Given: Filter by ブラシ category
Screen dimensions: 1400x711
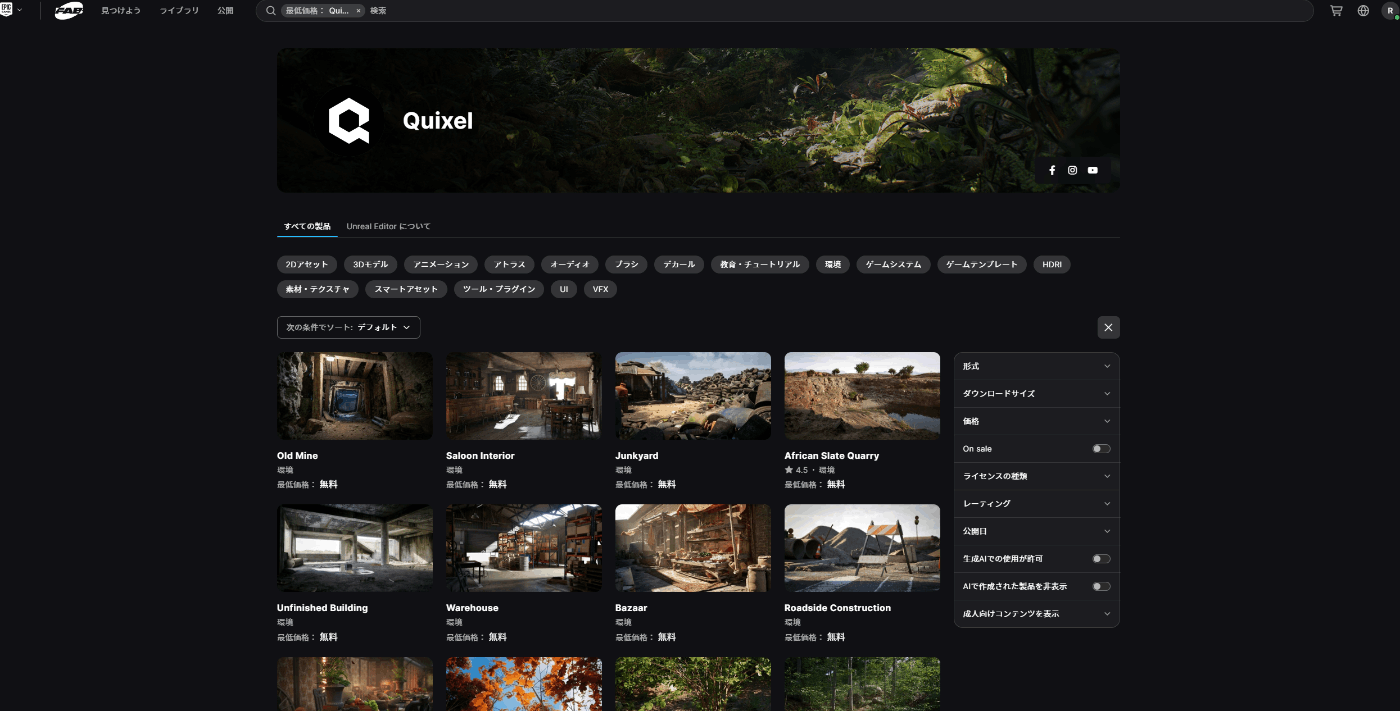Looking at the screenshot, I should pyautogui.click(x=627, y=264).
